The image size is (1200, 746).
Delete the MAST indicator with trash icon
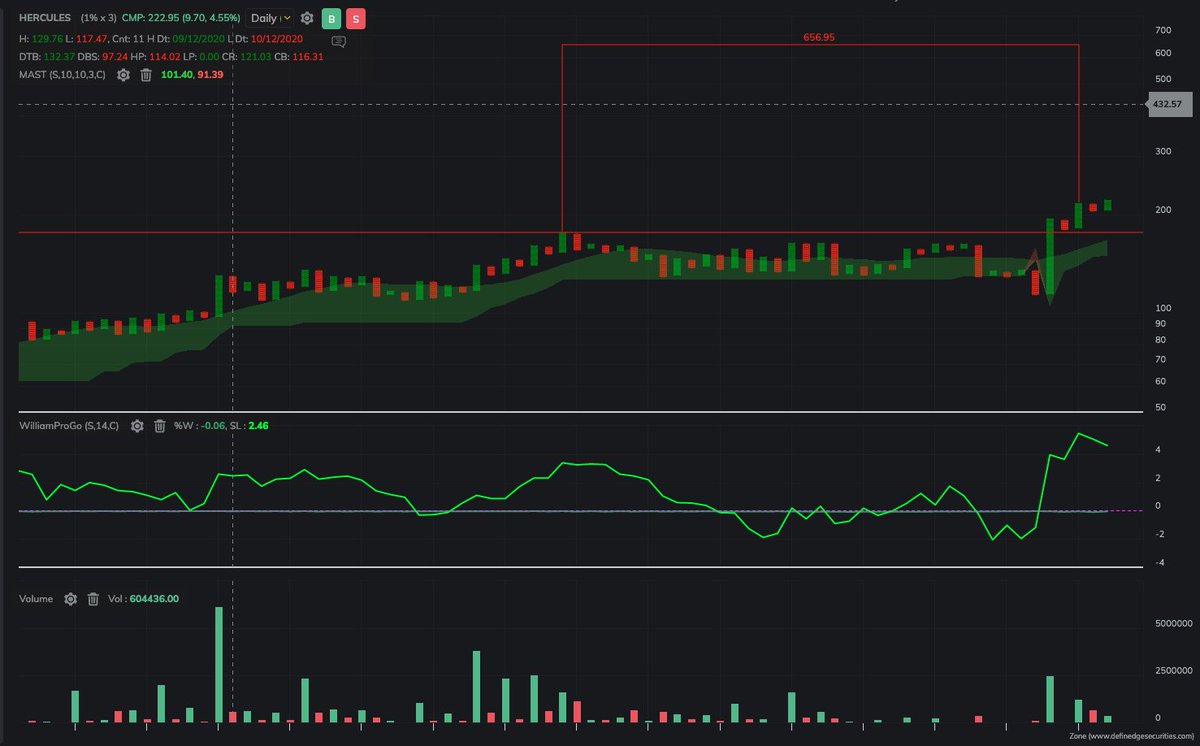145,75
